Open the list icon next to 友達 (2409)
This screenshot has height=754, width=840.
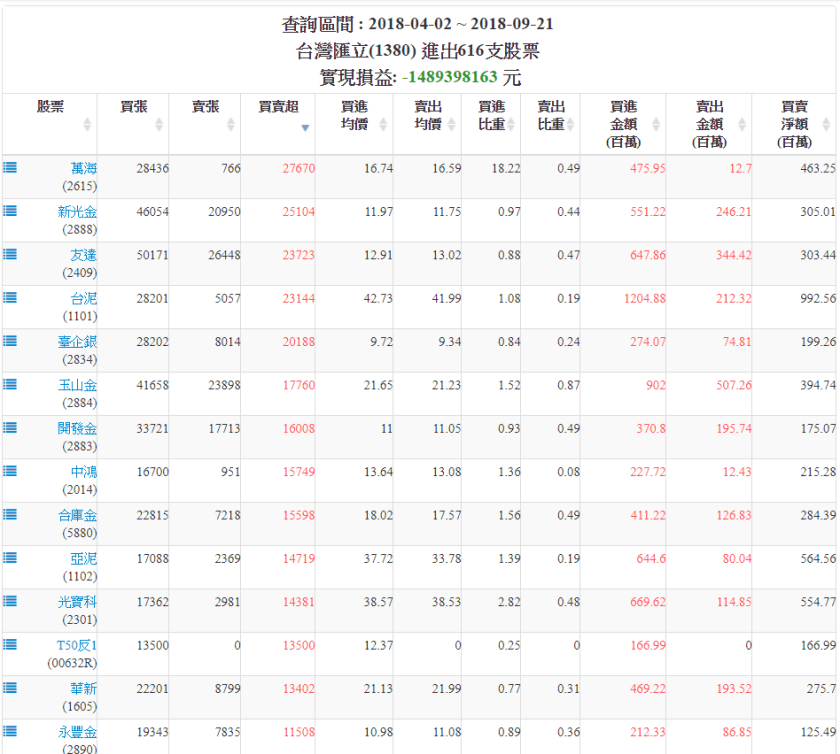pyautogui.click(x=10, y=254)
